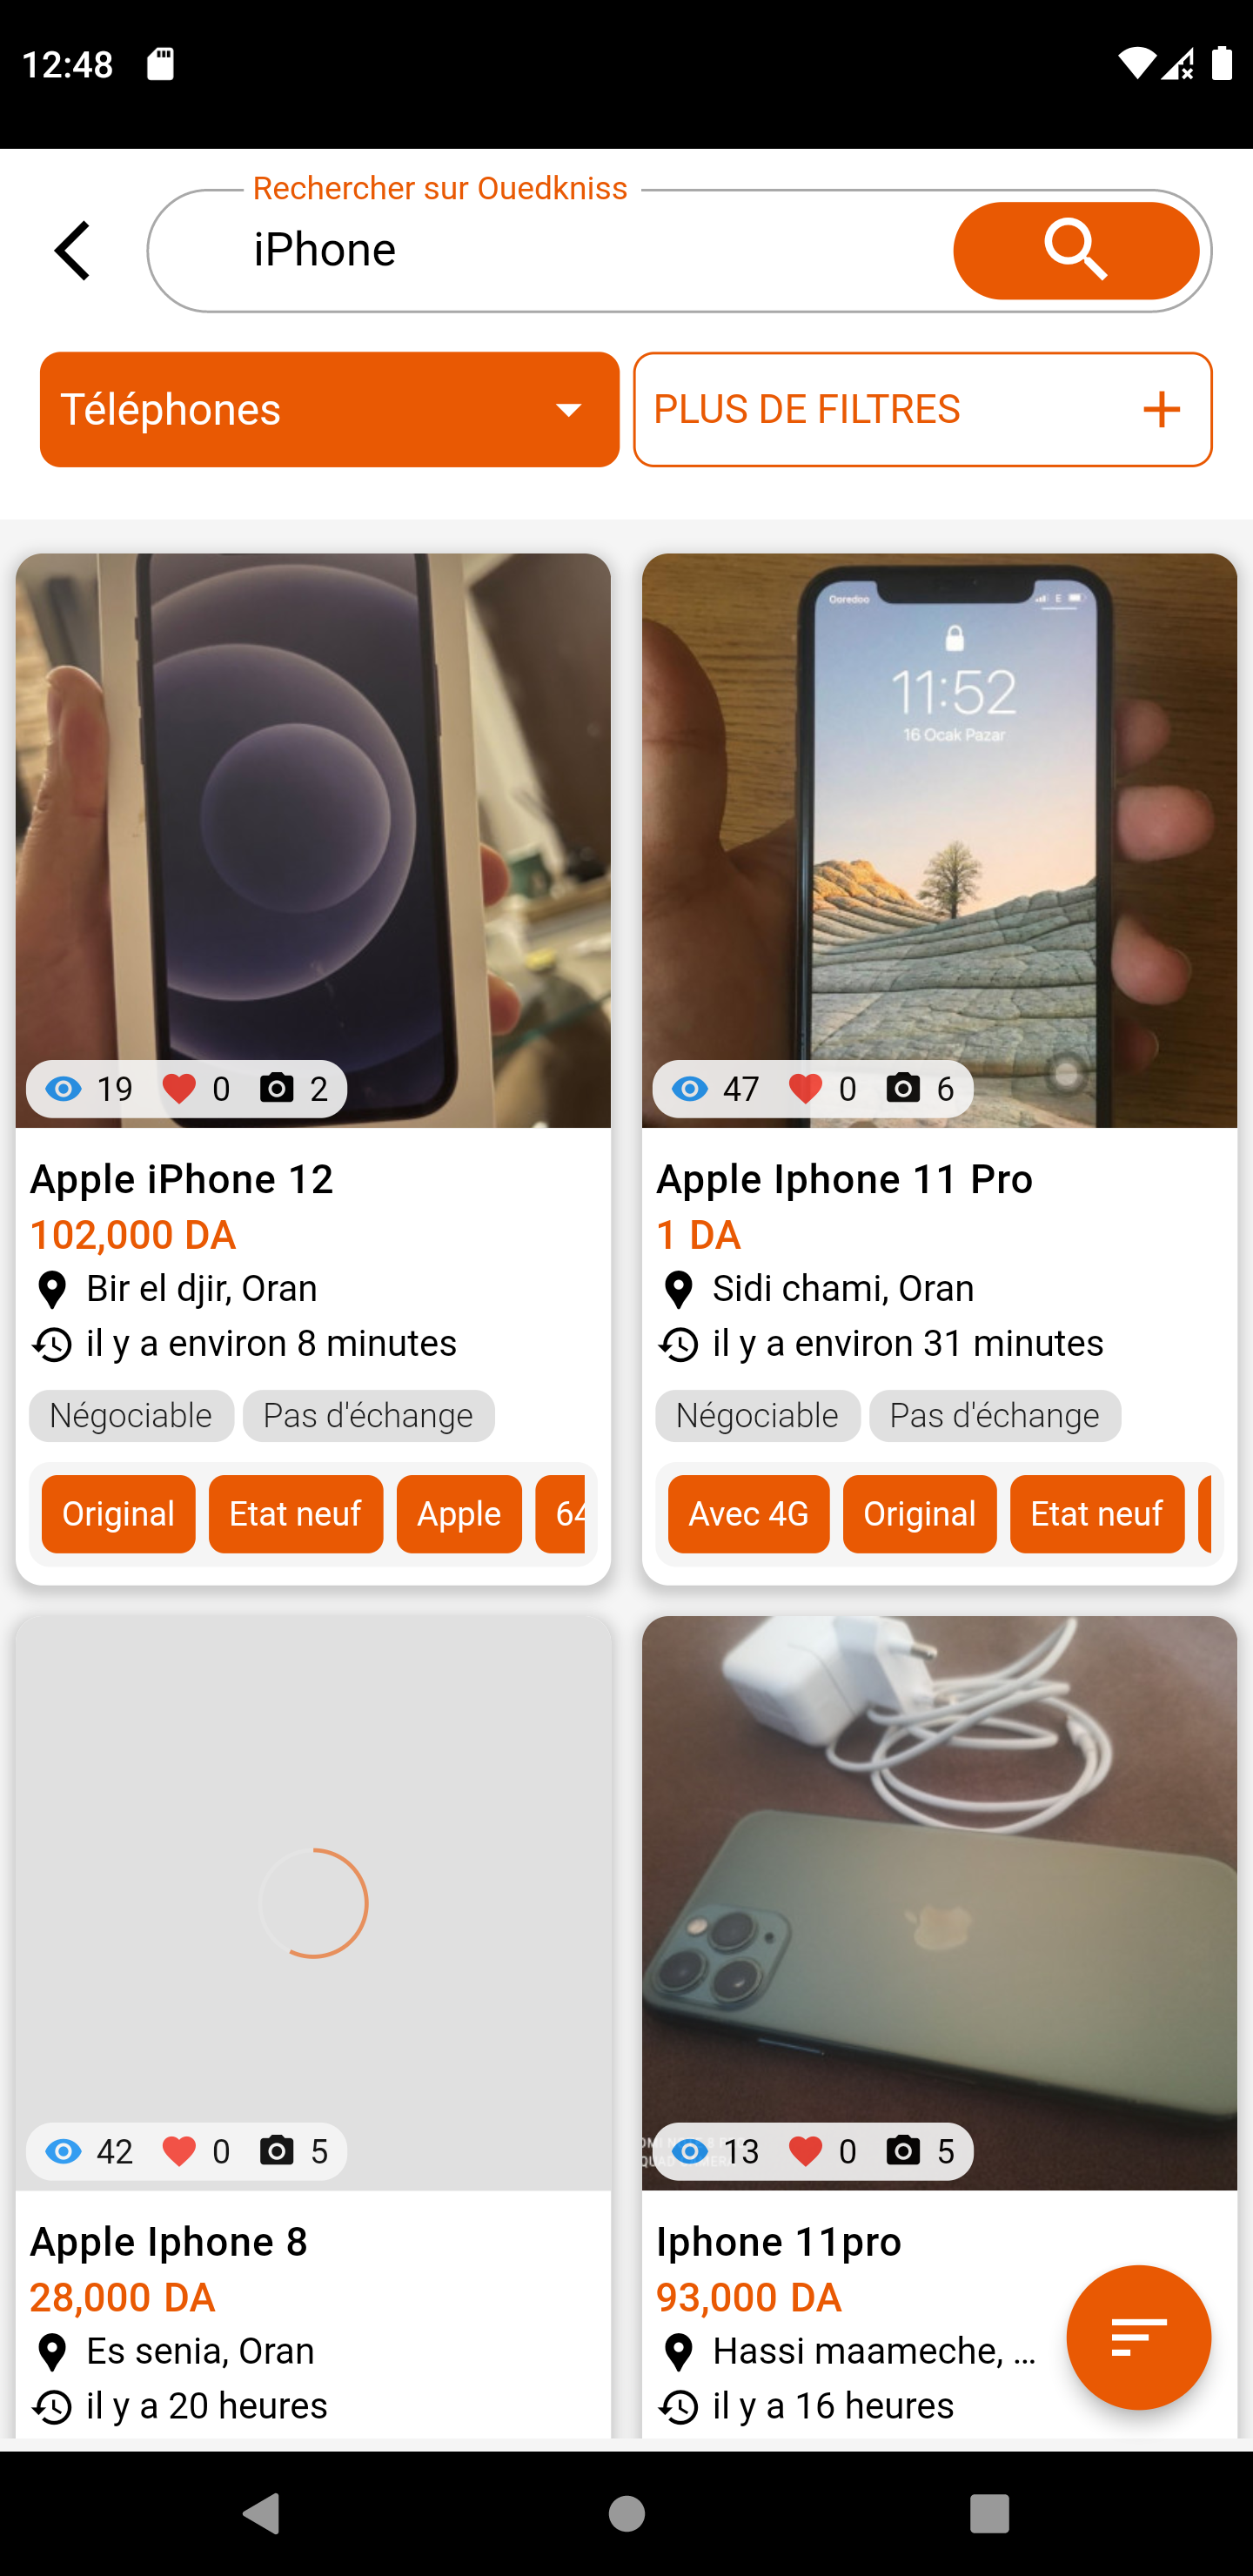Open the floating sort filter button

pos(1138,2337)
